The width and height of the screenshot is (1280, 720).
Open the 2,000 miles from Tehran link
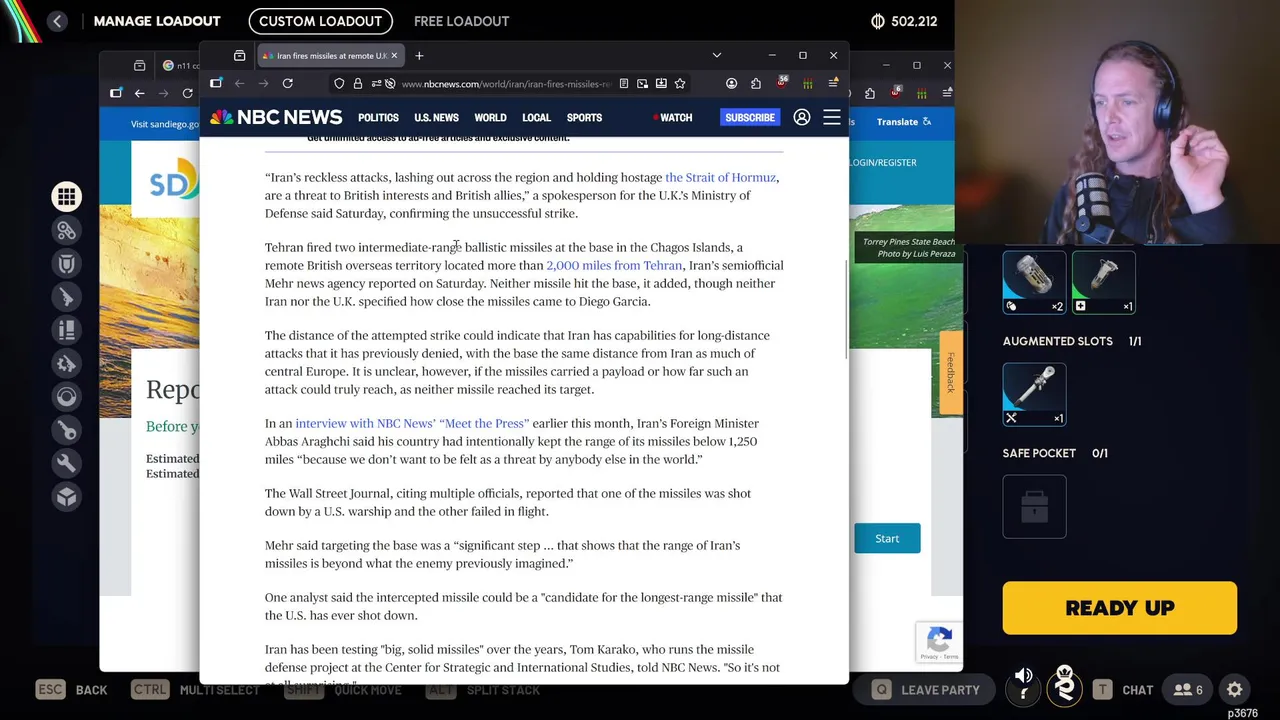[614, 265]
